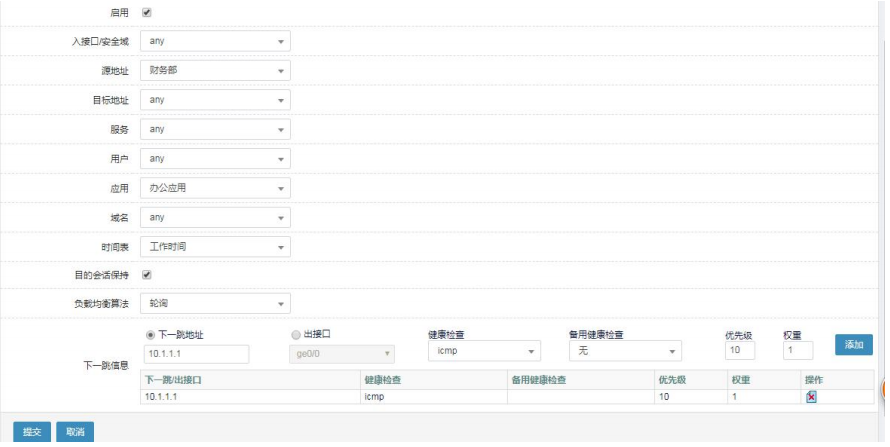
Task: Click the 添加 button
Action: point(854,344)
